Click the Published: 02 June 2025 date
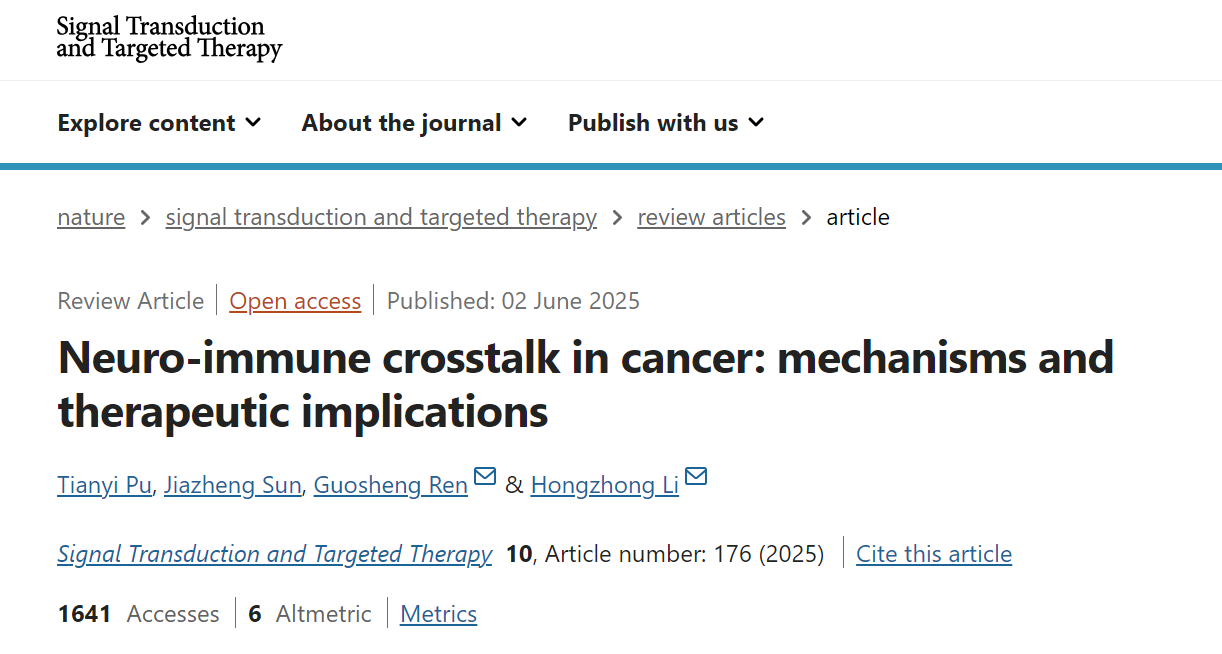1222x654 pixels. 513,301
